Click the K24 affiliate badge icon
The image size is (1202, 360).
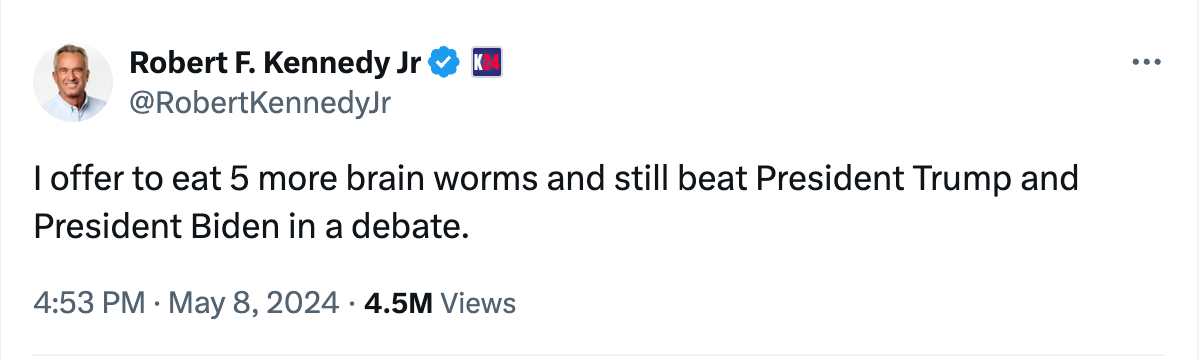[x=486, y=63]
